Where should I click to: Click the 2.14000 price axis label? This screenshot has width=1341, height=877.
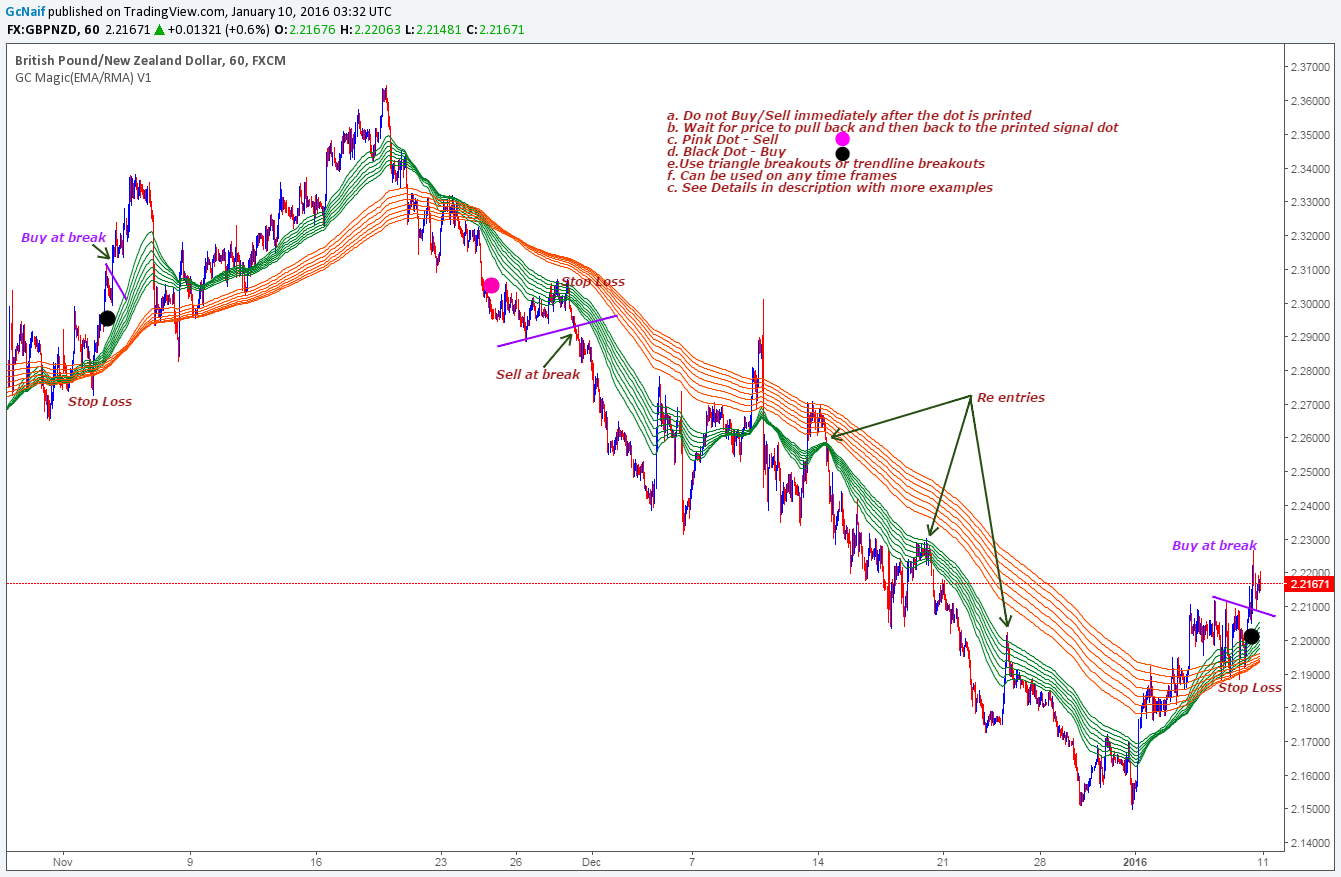1308,843
